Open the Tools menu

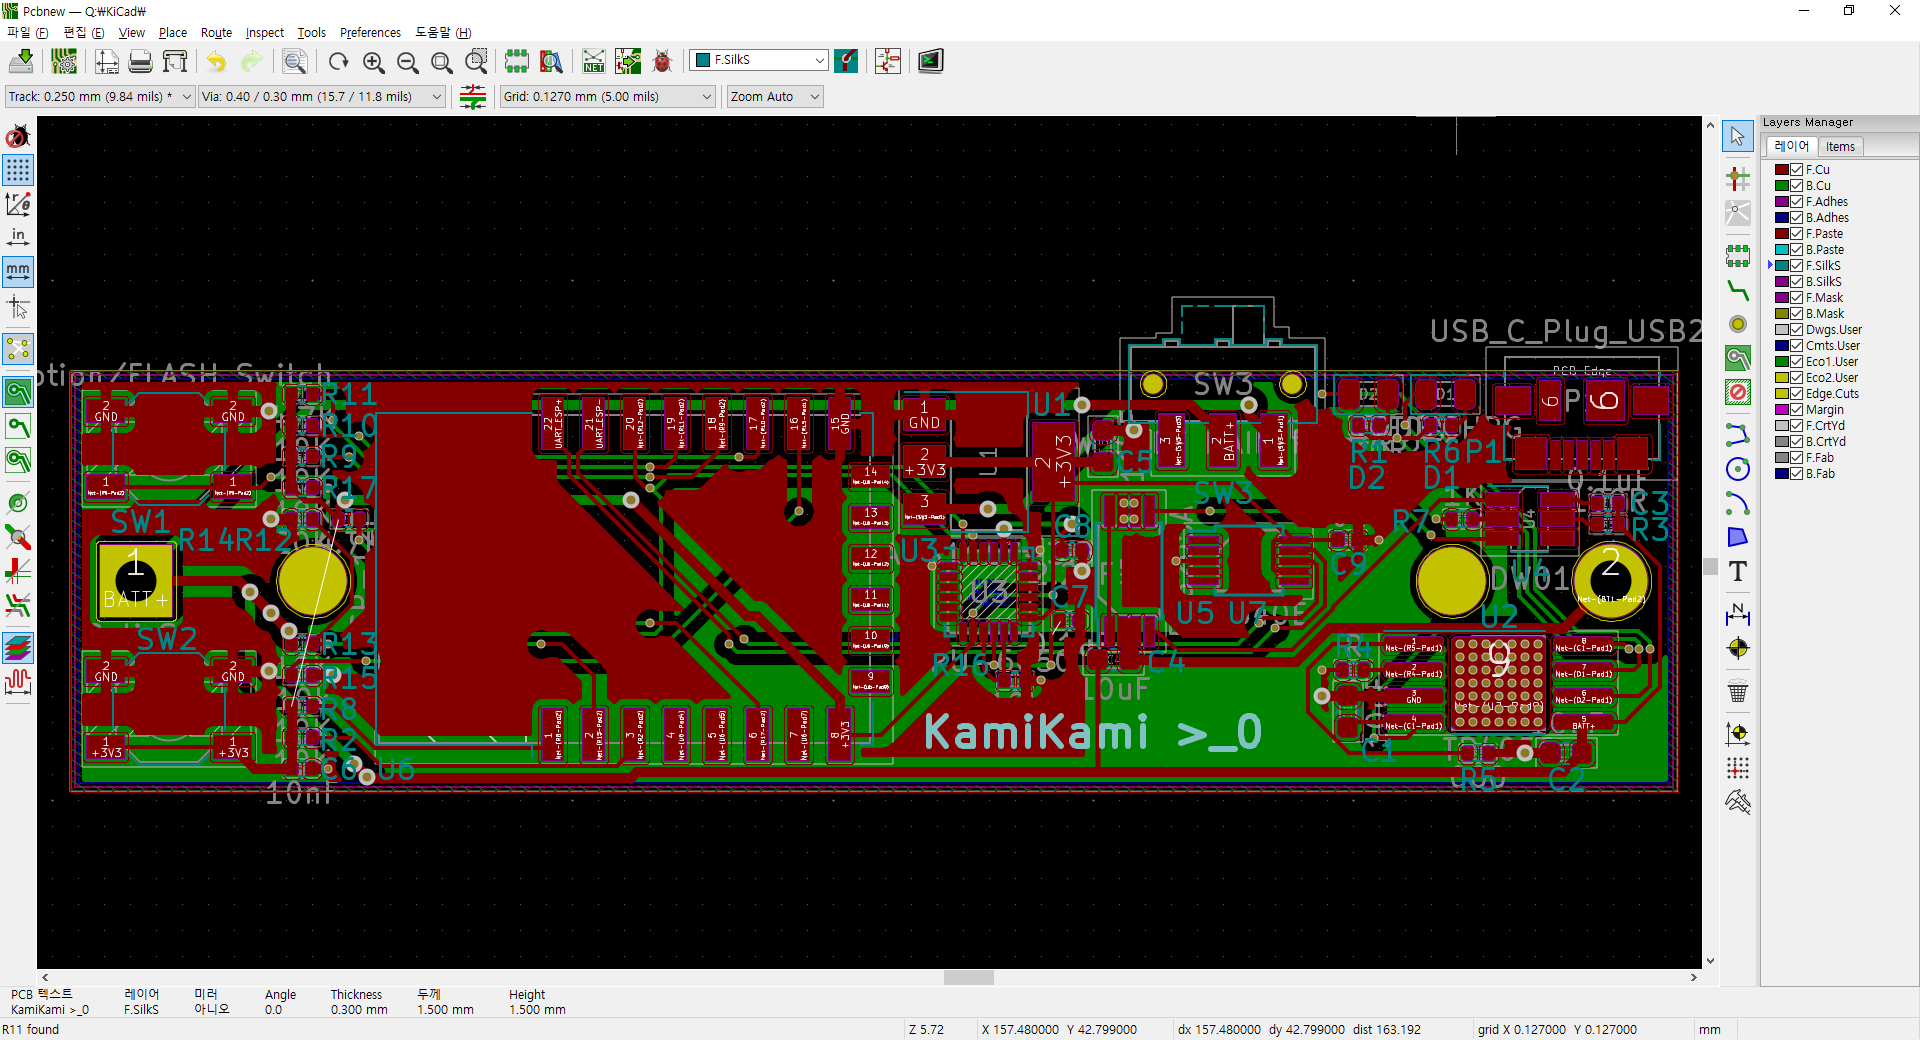point(312,33)
